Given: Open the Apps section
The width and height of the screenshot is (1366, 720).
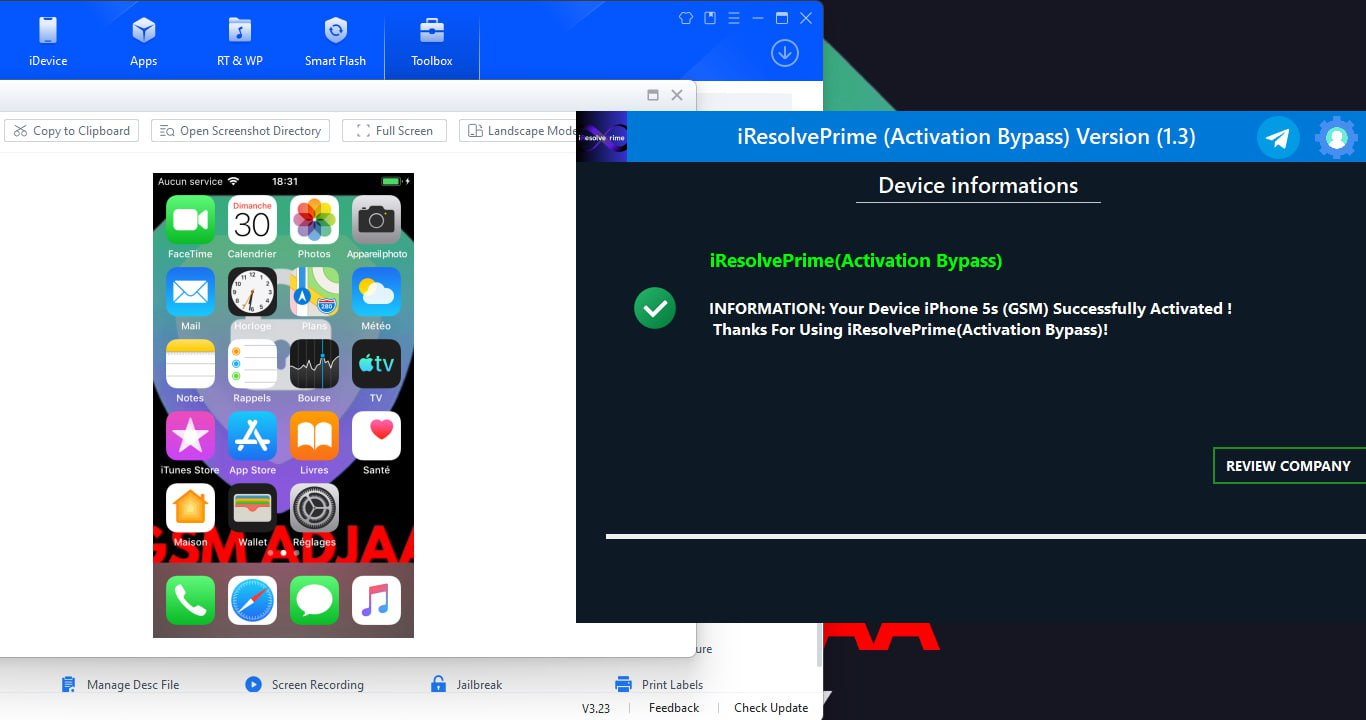Looking at the screenshot, I should coord(143,40).
